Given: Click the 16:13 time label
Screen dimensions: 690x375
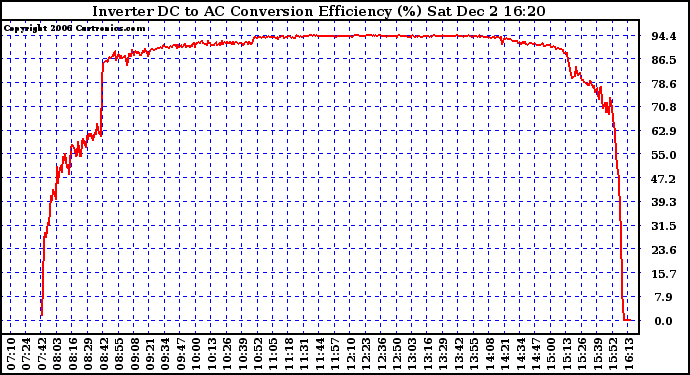Looking at the screenshot, I should (x=628, y=354).
